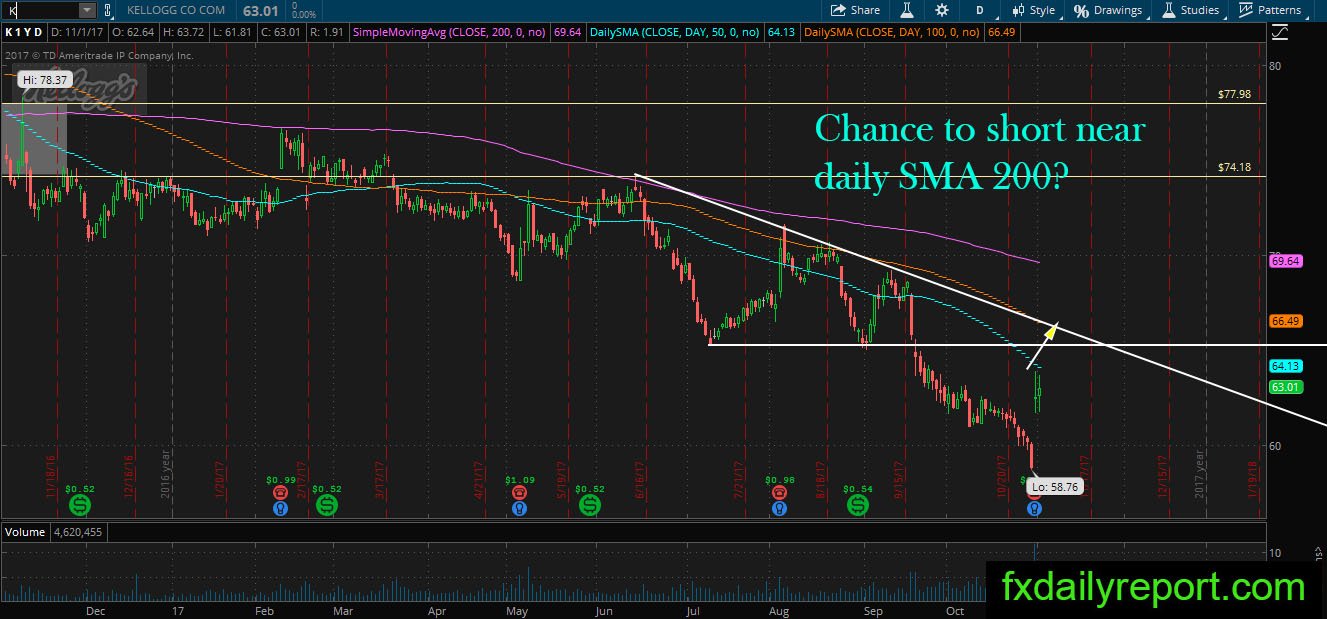Click the 63.01 green last-price bubble
The width and height of the screenshot is (1327, 619).
pyautogui.click(x=1285, y=386)
